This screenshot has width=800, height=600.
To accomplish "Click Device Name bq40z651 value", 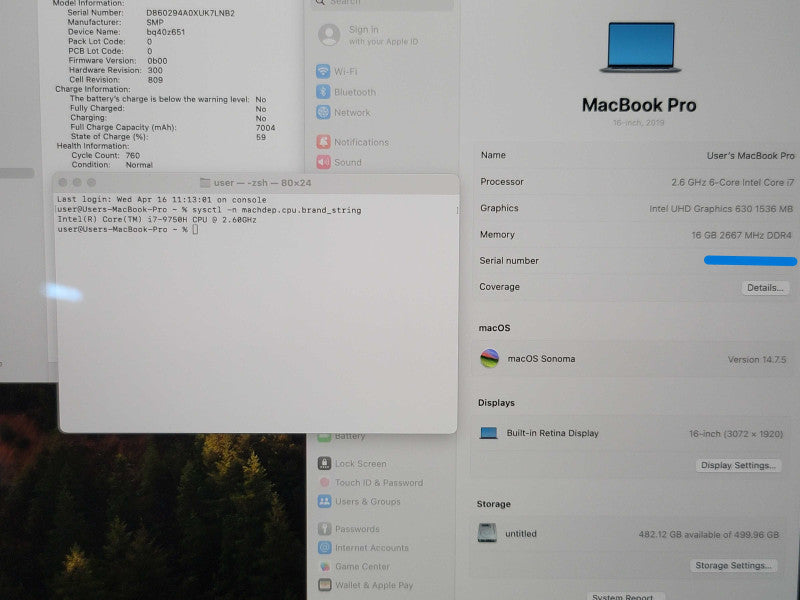I will (166, 32).
